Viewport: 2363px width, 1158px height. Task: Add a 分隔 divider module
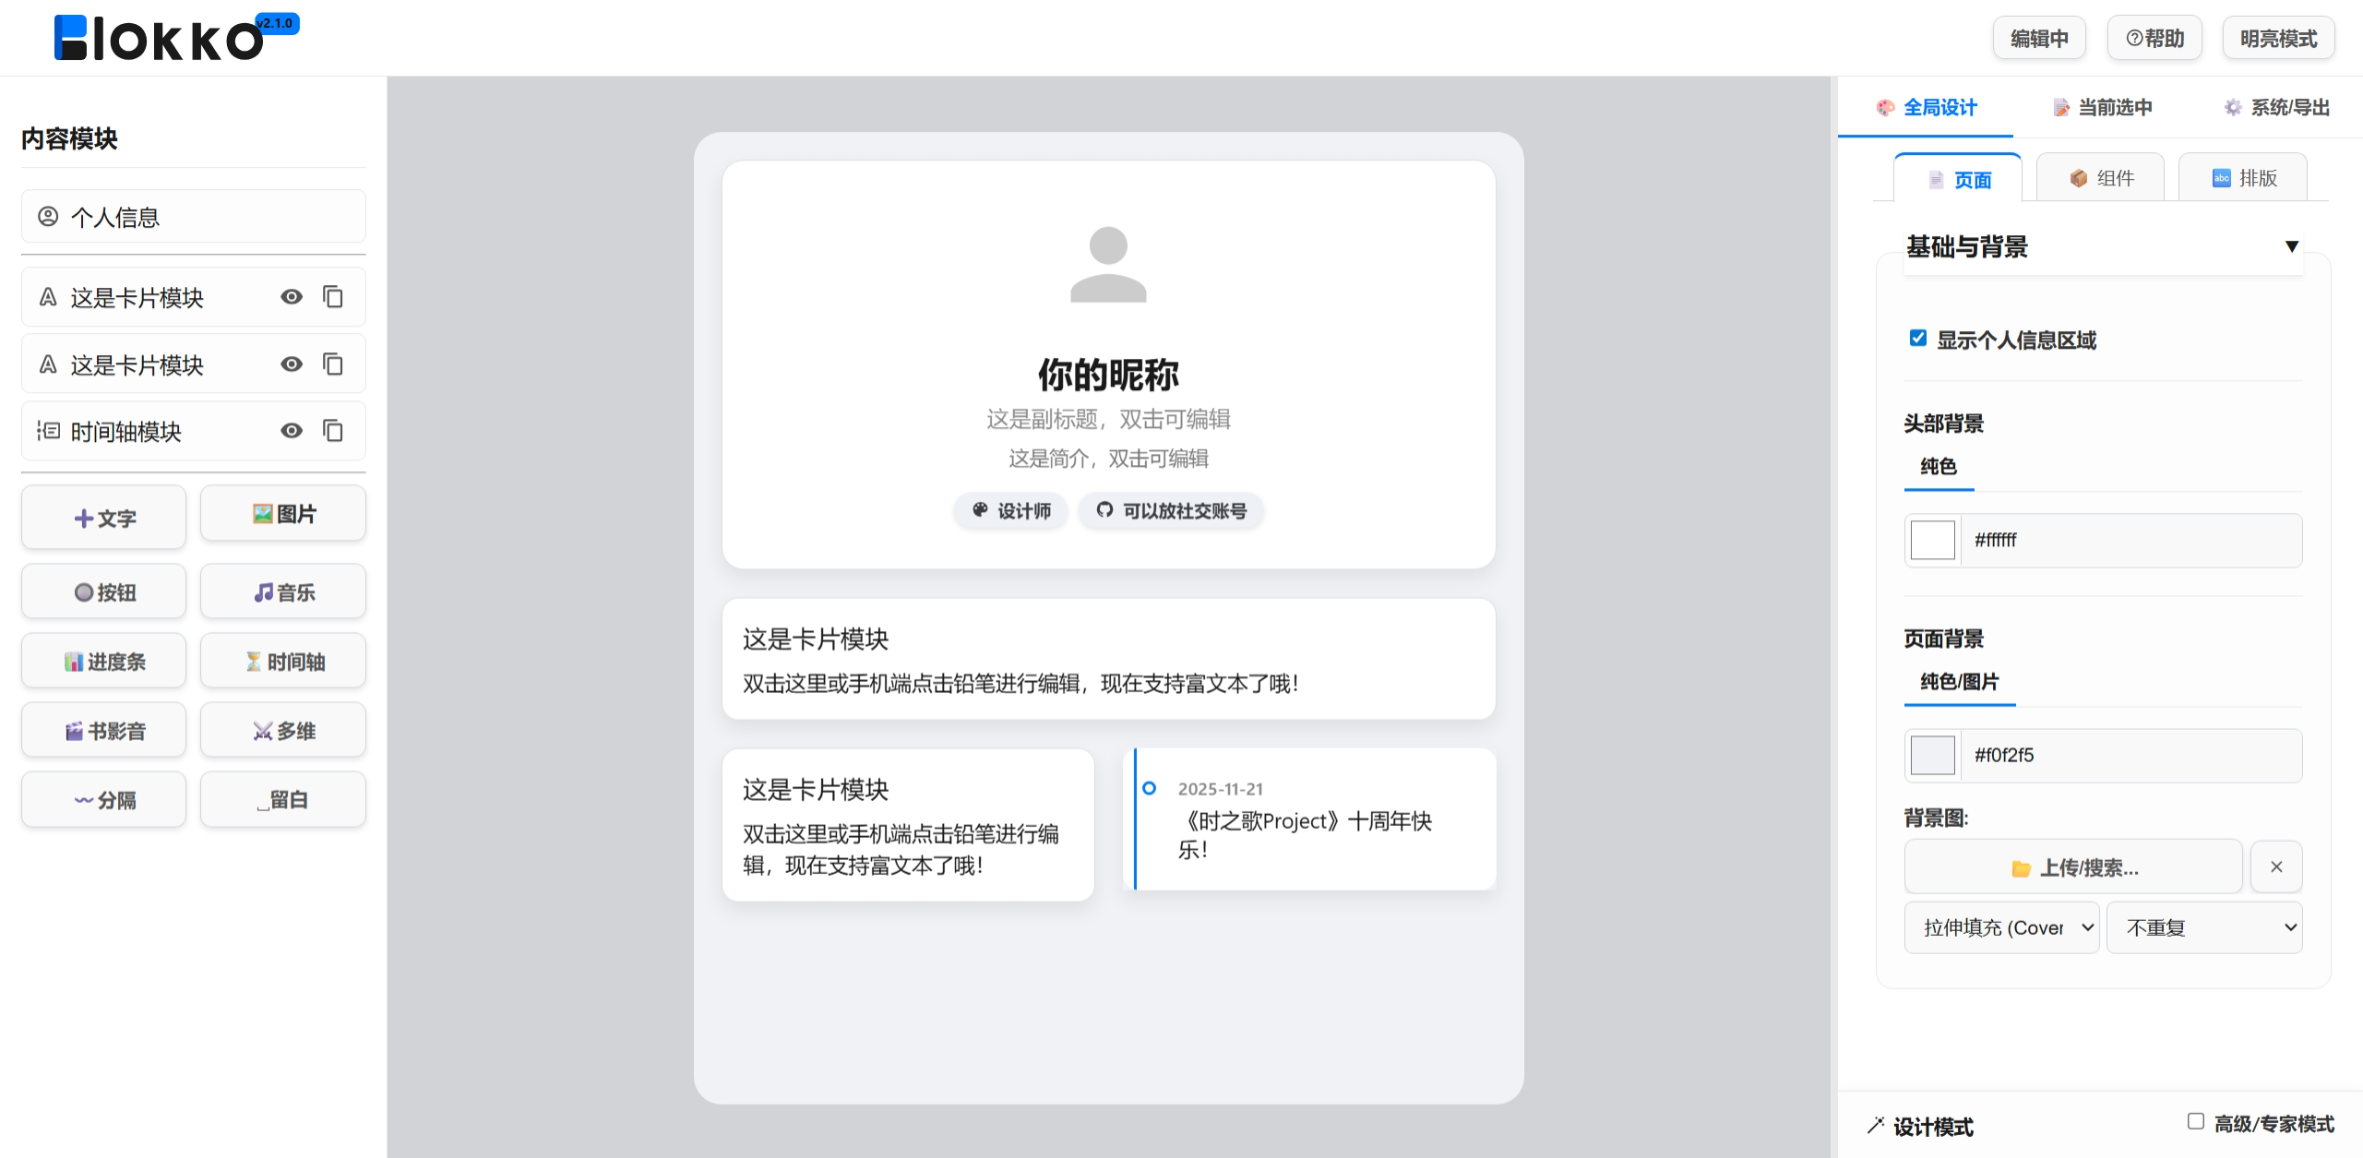103,799
